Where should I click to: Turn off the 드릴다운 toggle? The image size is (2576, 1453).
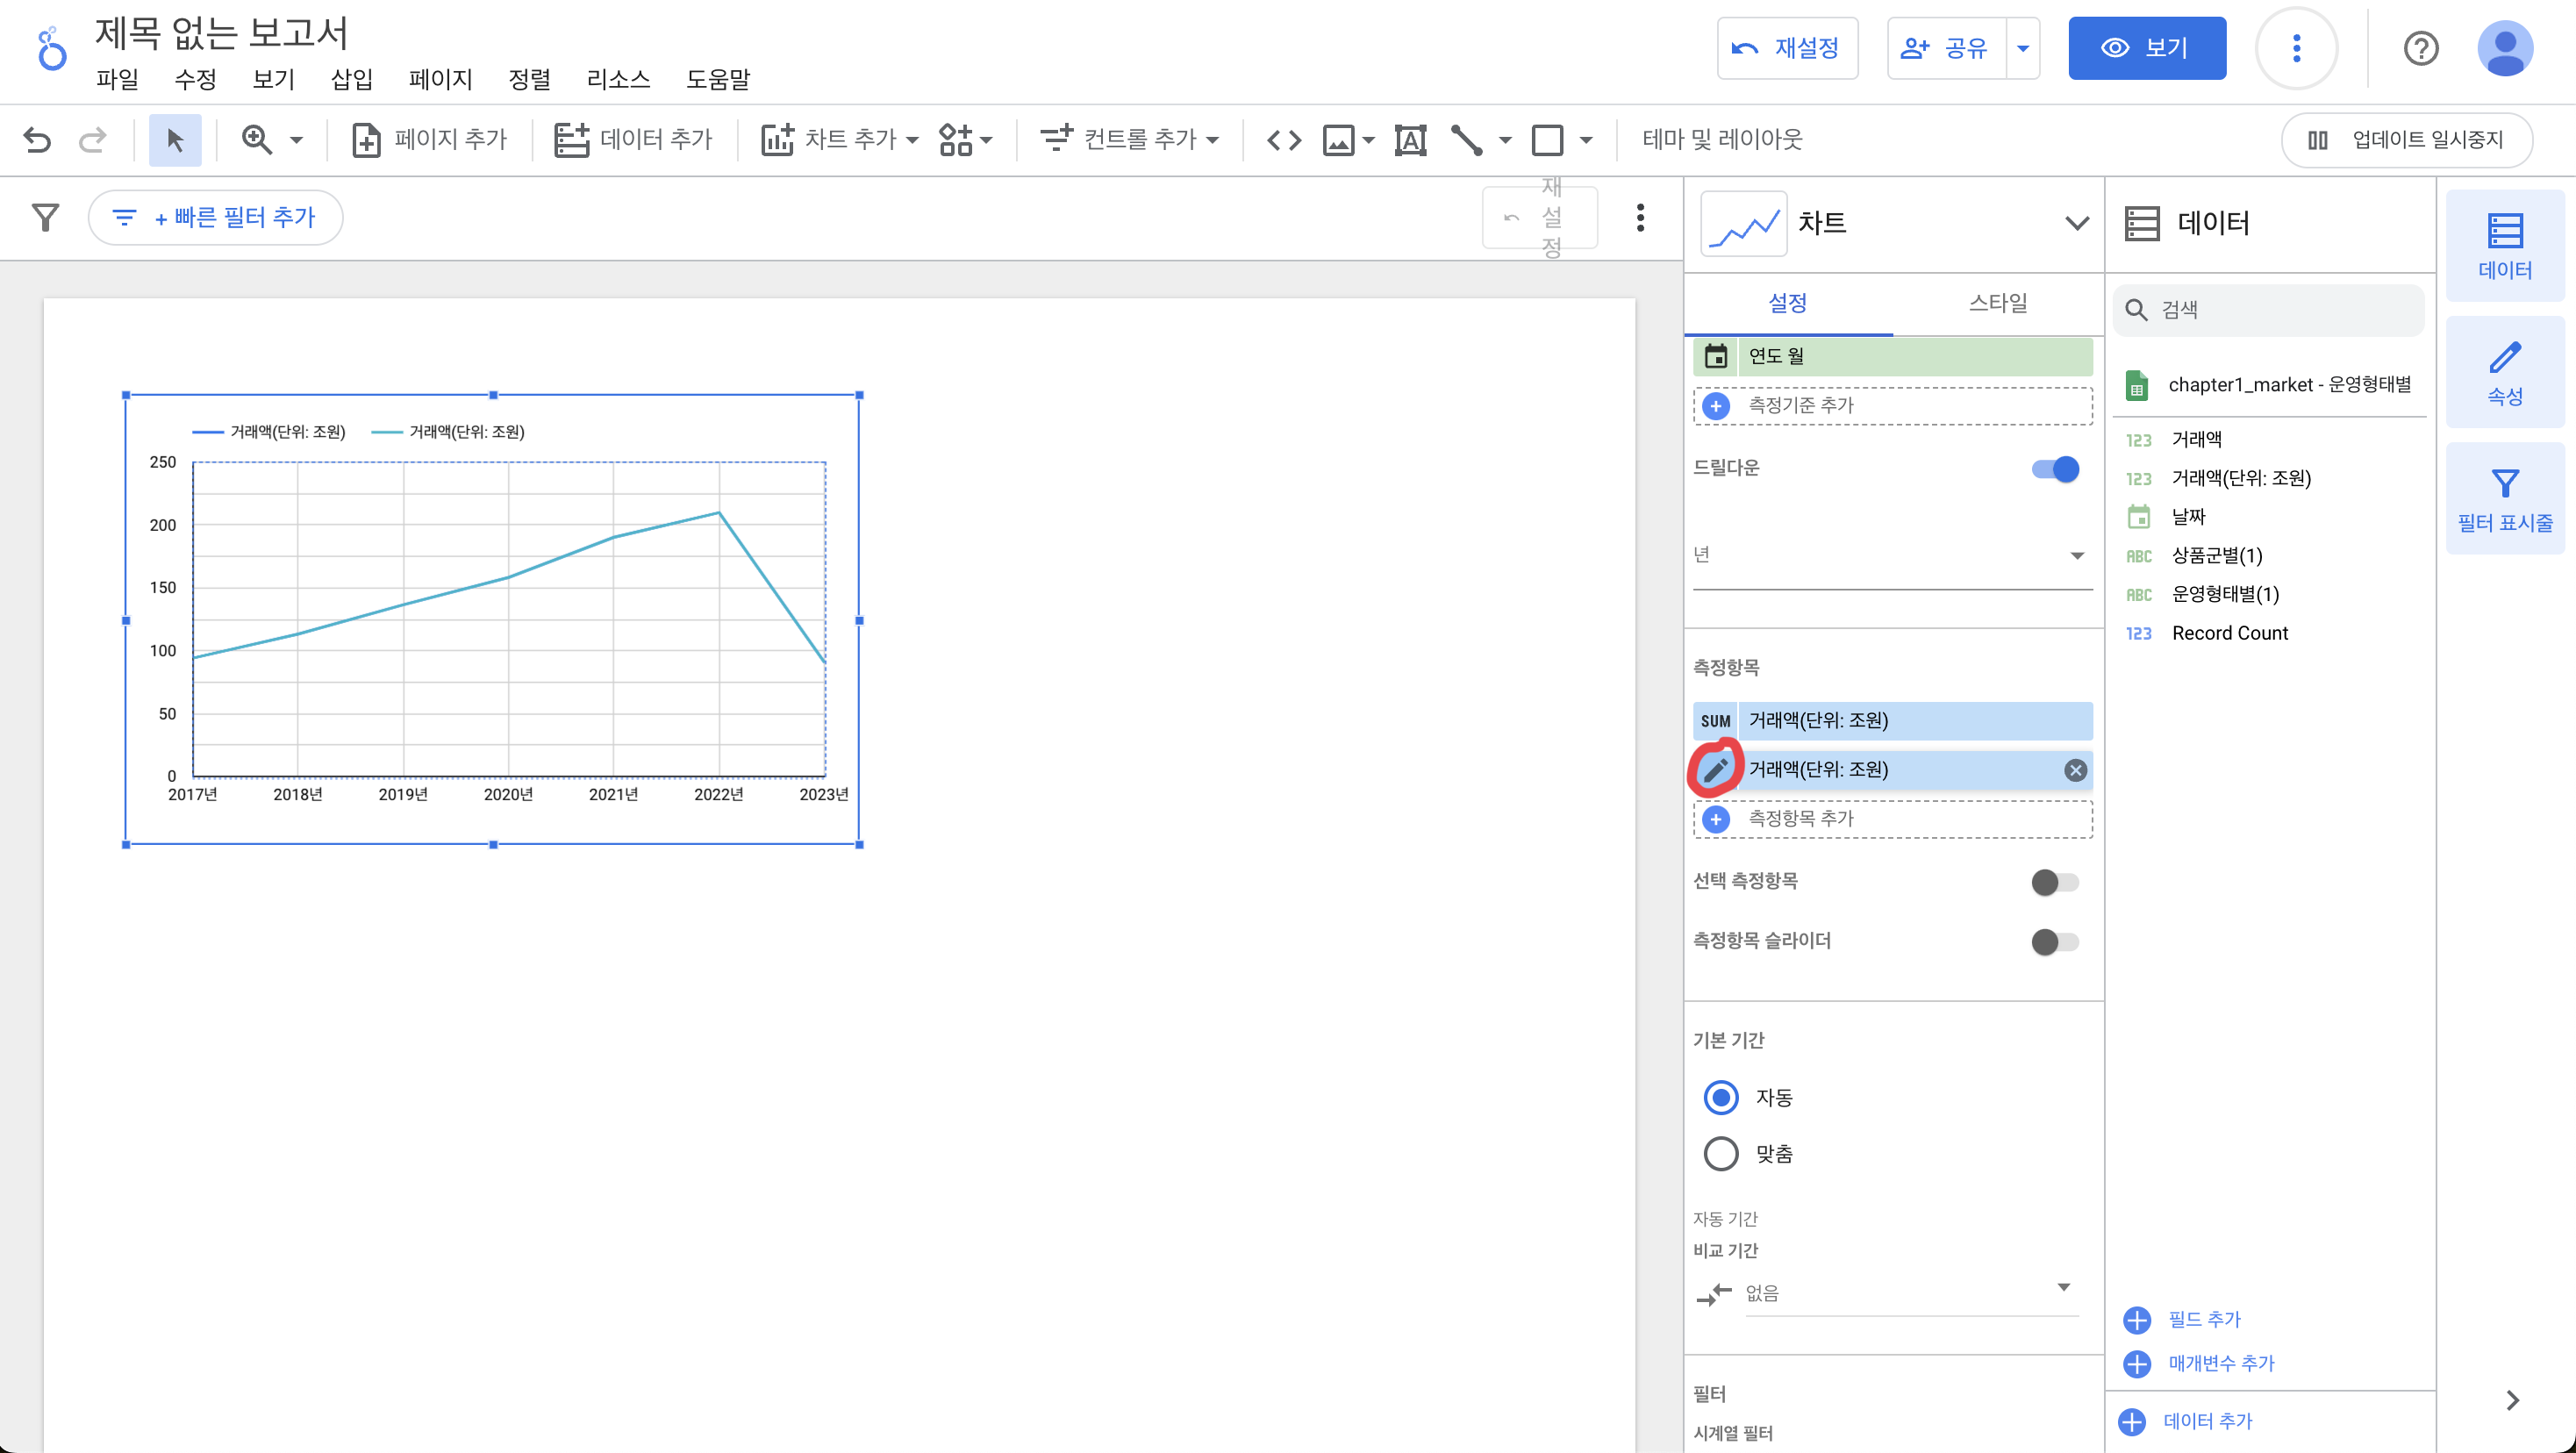pos(2055,468)
